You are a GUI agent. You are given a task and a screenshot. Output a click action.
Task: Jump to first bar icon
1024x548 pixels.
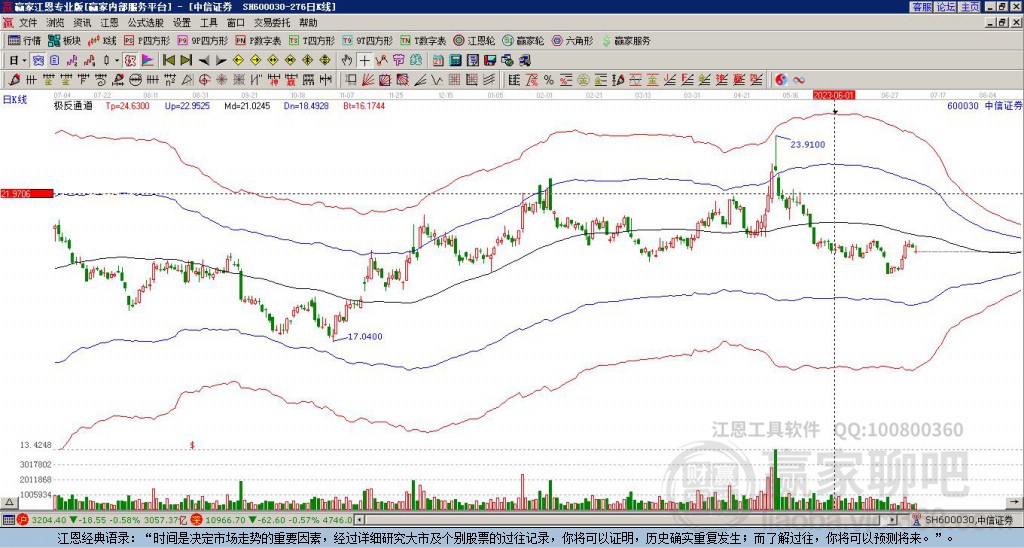(x=168, y=61)
